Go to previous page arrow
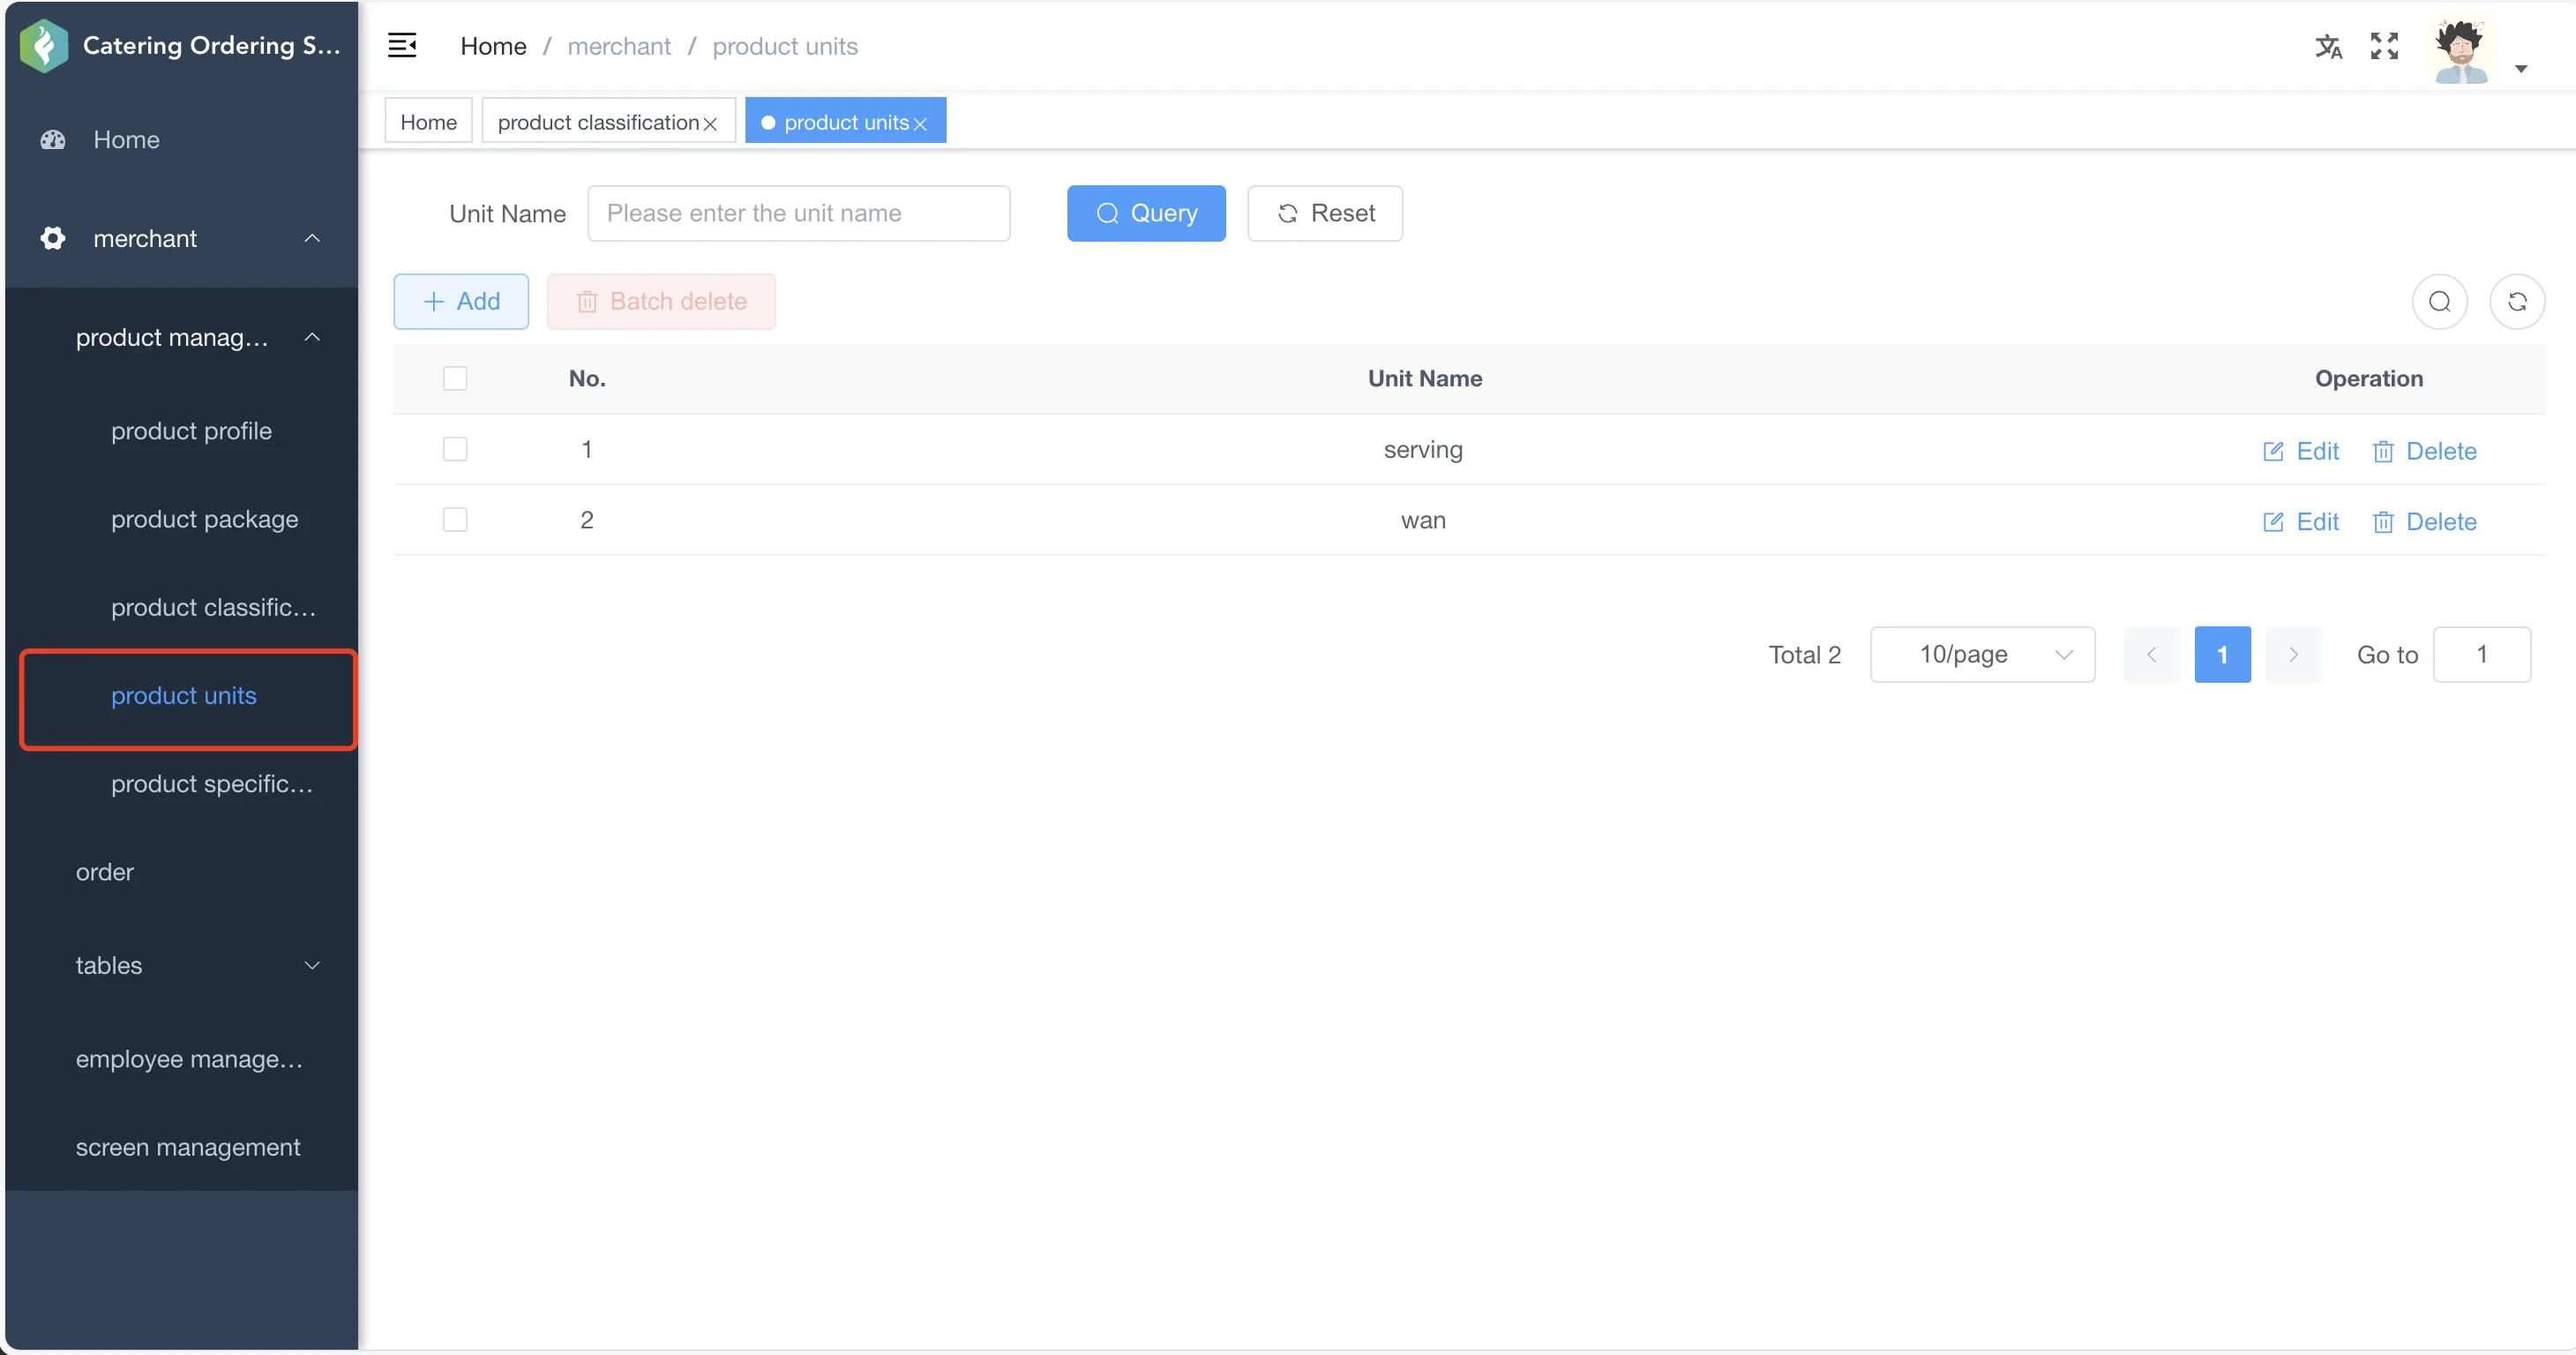Viewport: 2576px width, 1355px height. tap(2152, 655)
